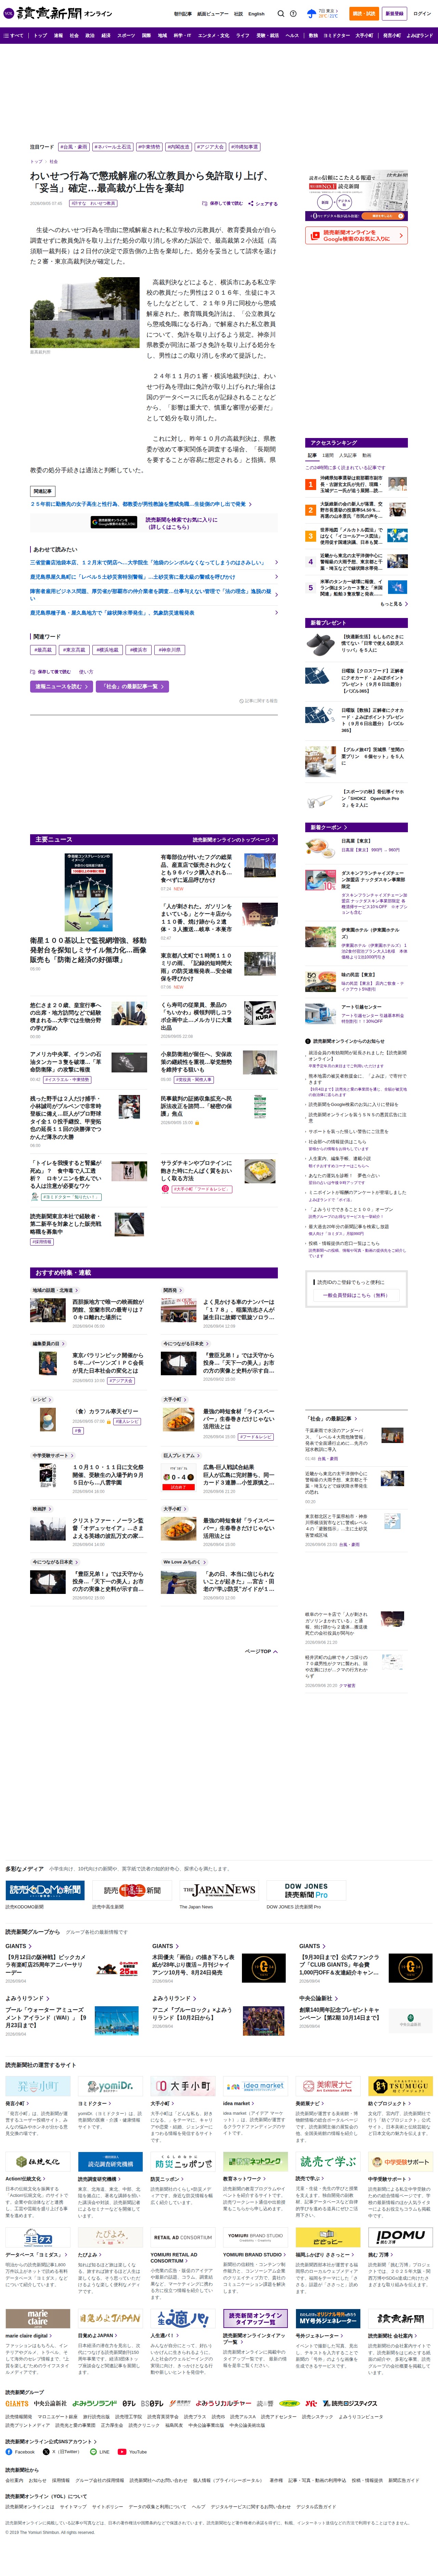Screen dimensions: 438x2576
Task: Open the yomiDr. site logo tile
Action: pyautogui.click(x=109, y=2086)
